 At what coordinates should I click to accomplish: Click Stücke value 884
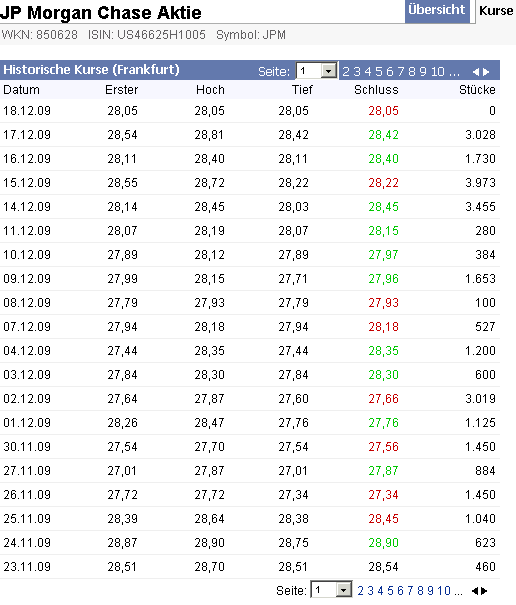pos(485,471)
